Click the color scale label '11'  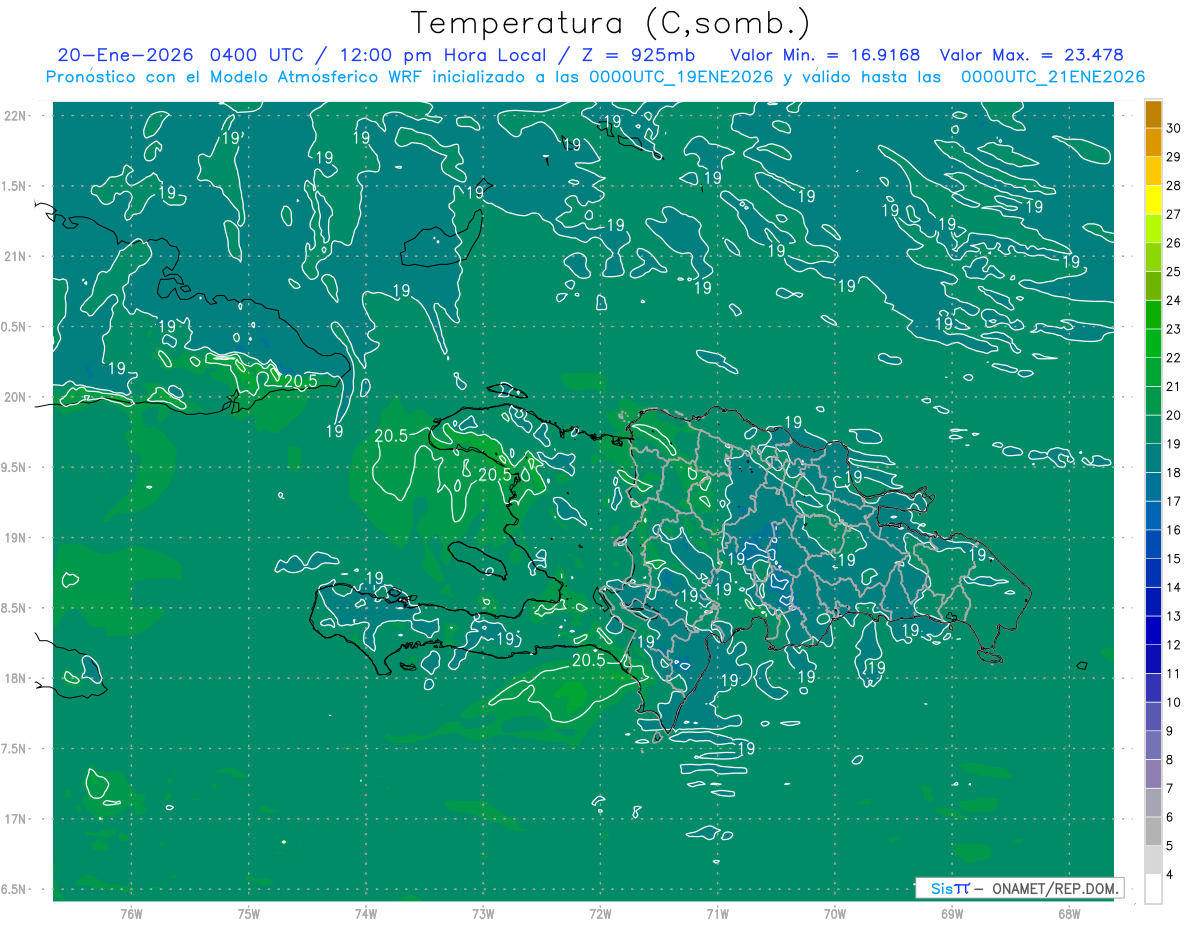(1173, 673)
